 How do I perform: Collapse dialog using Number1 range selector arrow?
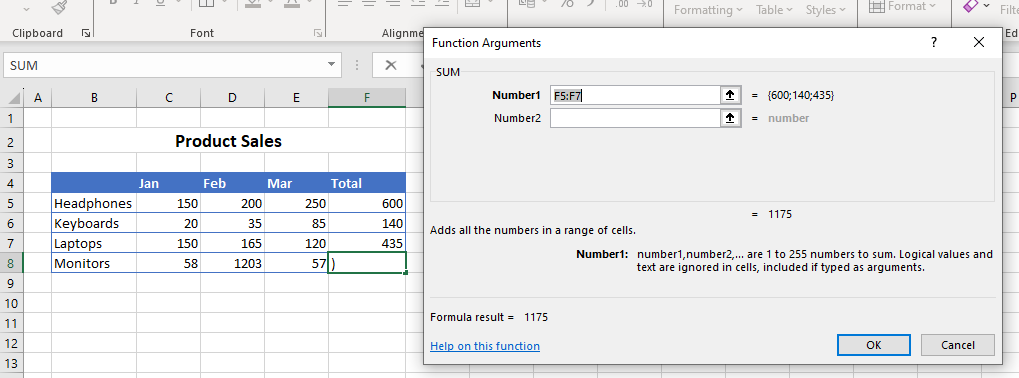tap(730, 95)
